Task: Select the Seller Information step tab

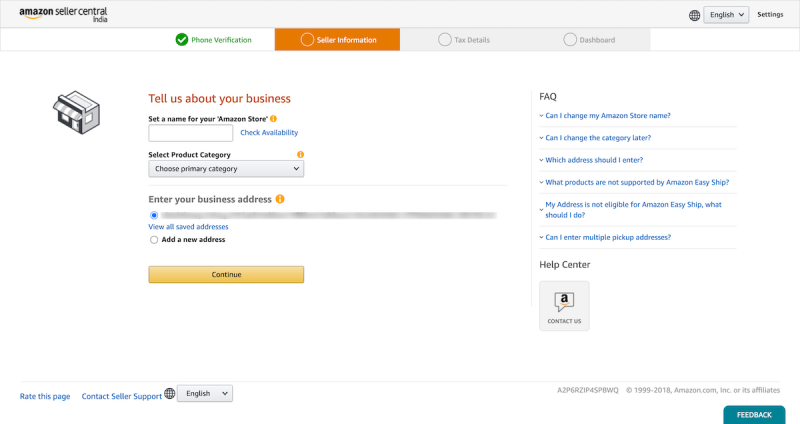Action: pyautogui.click(x=337, y=39)
